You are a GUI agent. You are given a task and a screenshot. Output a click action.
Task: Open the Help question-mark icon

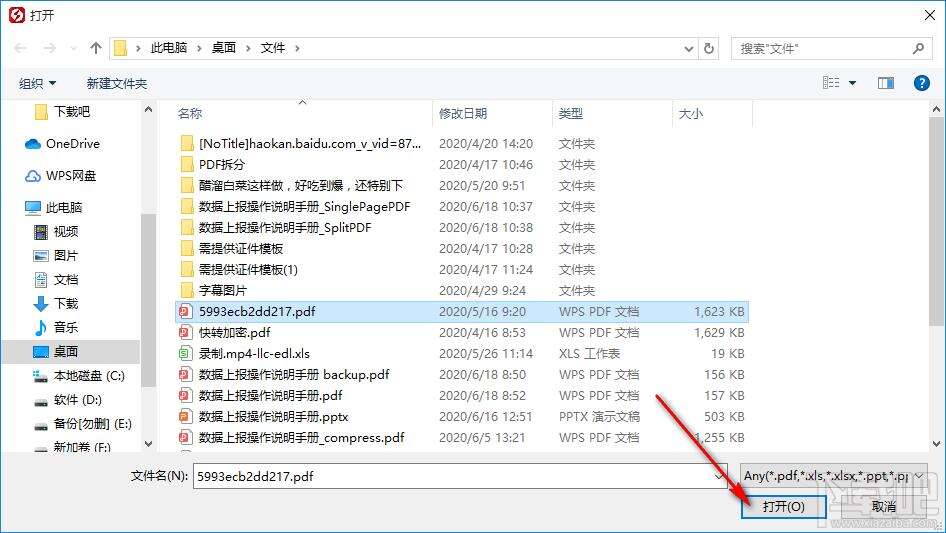[921, 83]
